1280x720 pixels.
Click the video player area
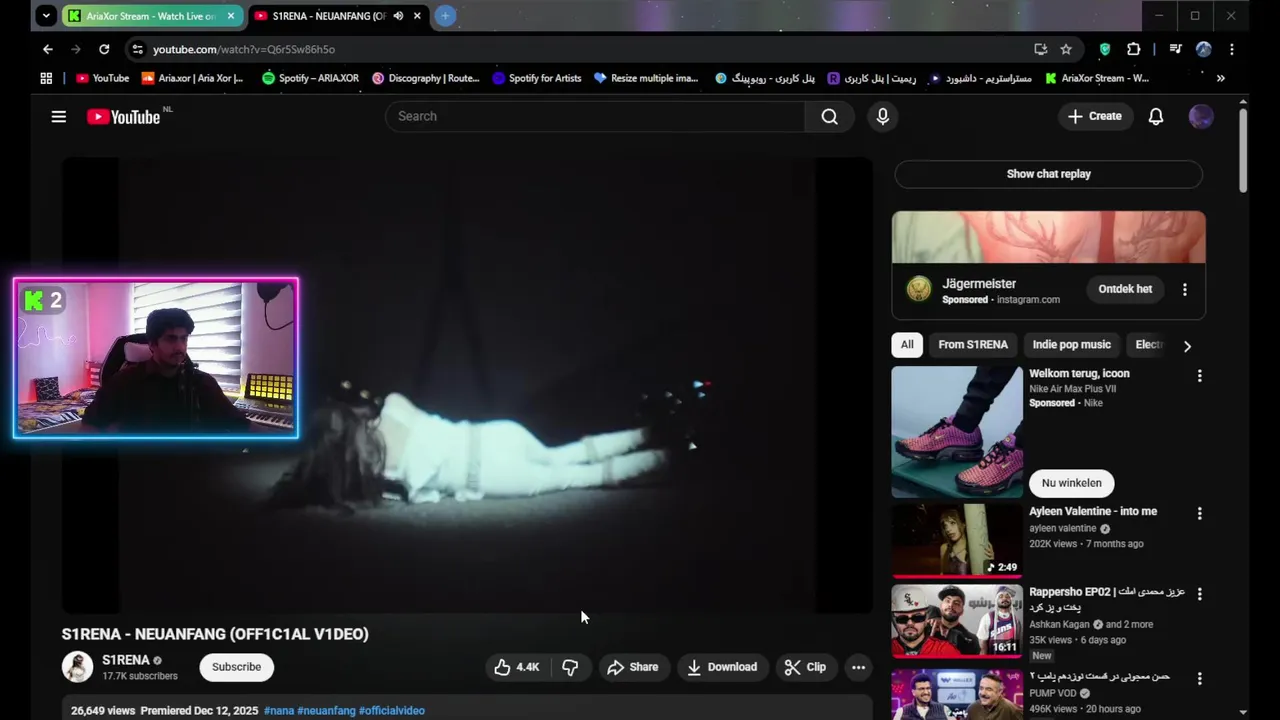point(467,385)
